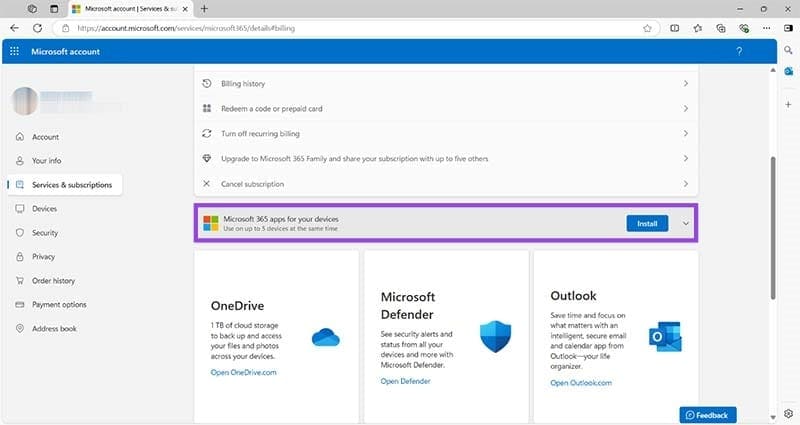Open the Defender link

pyautogui.click(x=405, y=381)
